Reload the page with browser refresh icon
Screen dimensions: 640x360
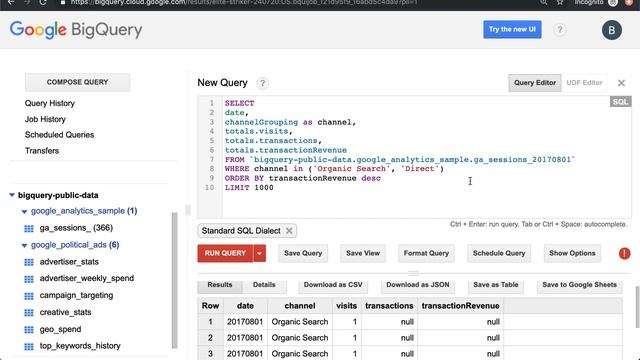[x=42, y=2]
